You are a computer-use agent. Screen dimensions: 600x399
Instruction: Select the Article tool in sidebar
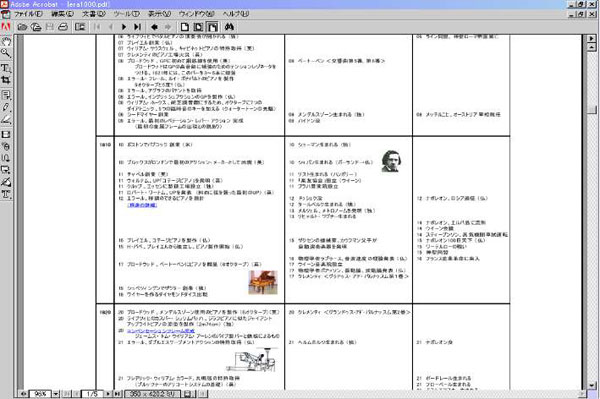pyautogui.click(x=6, y=158)
